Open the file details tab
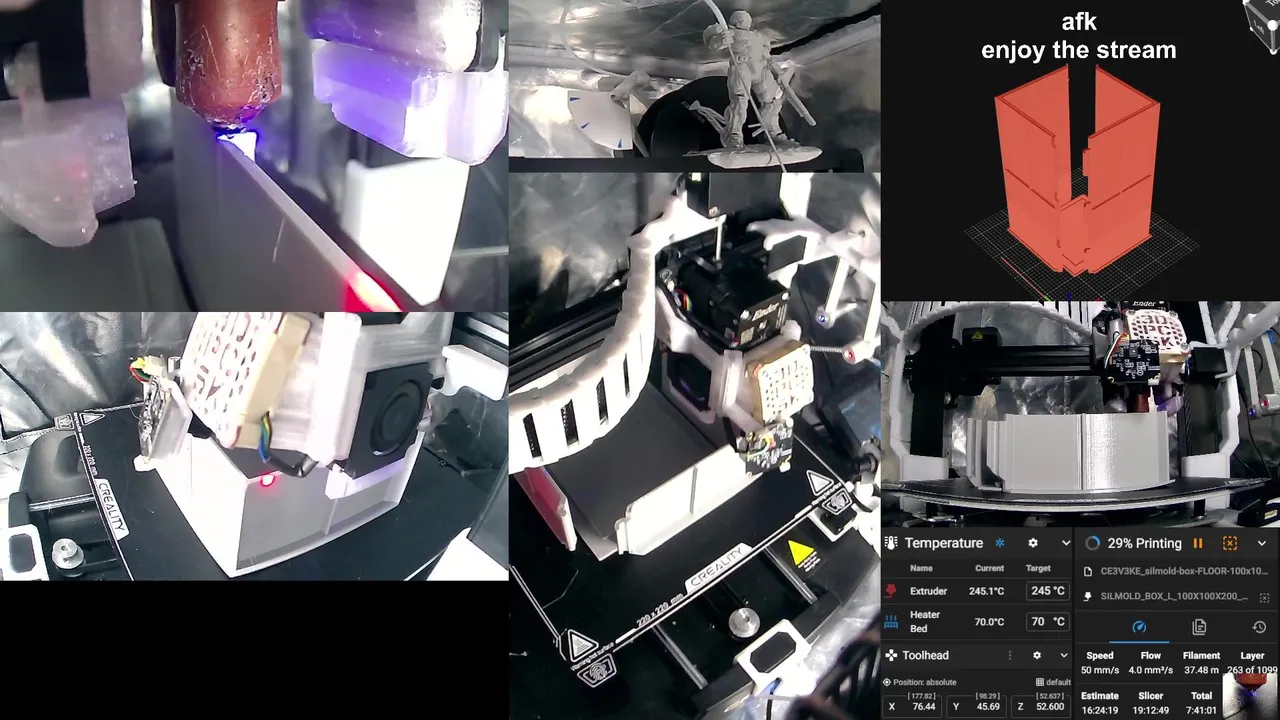The width and height of the screenshot is (1280, 720). click(1199, 627)
